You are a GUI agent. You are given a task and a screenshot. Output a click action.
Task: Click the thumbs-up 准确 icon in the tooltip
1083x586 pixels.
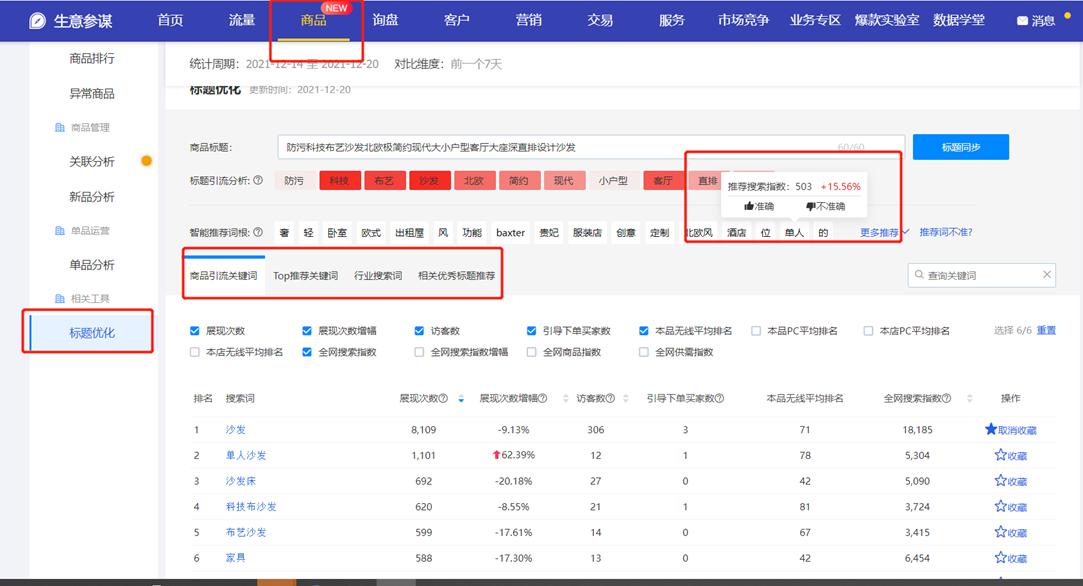(750, 206)
